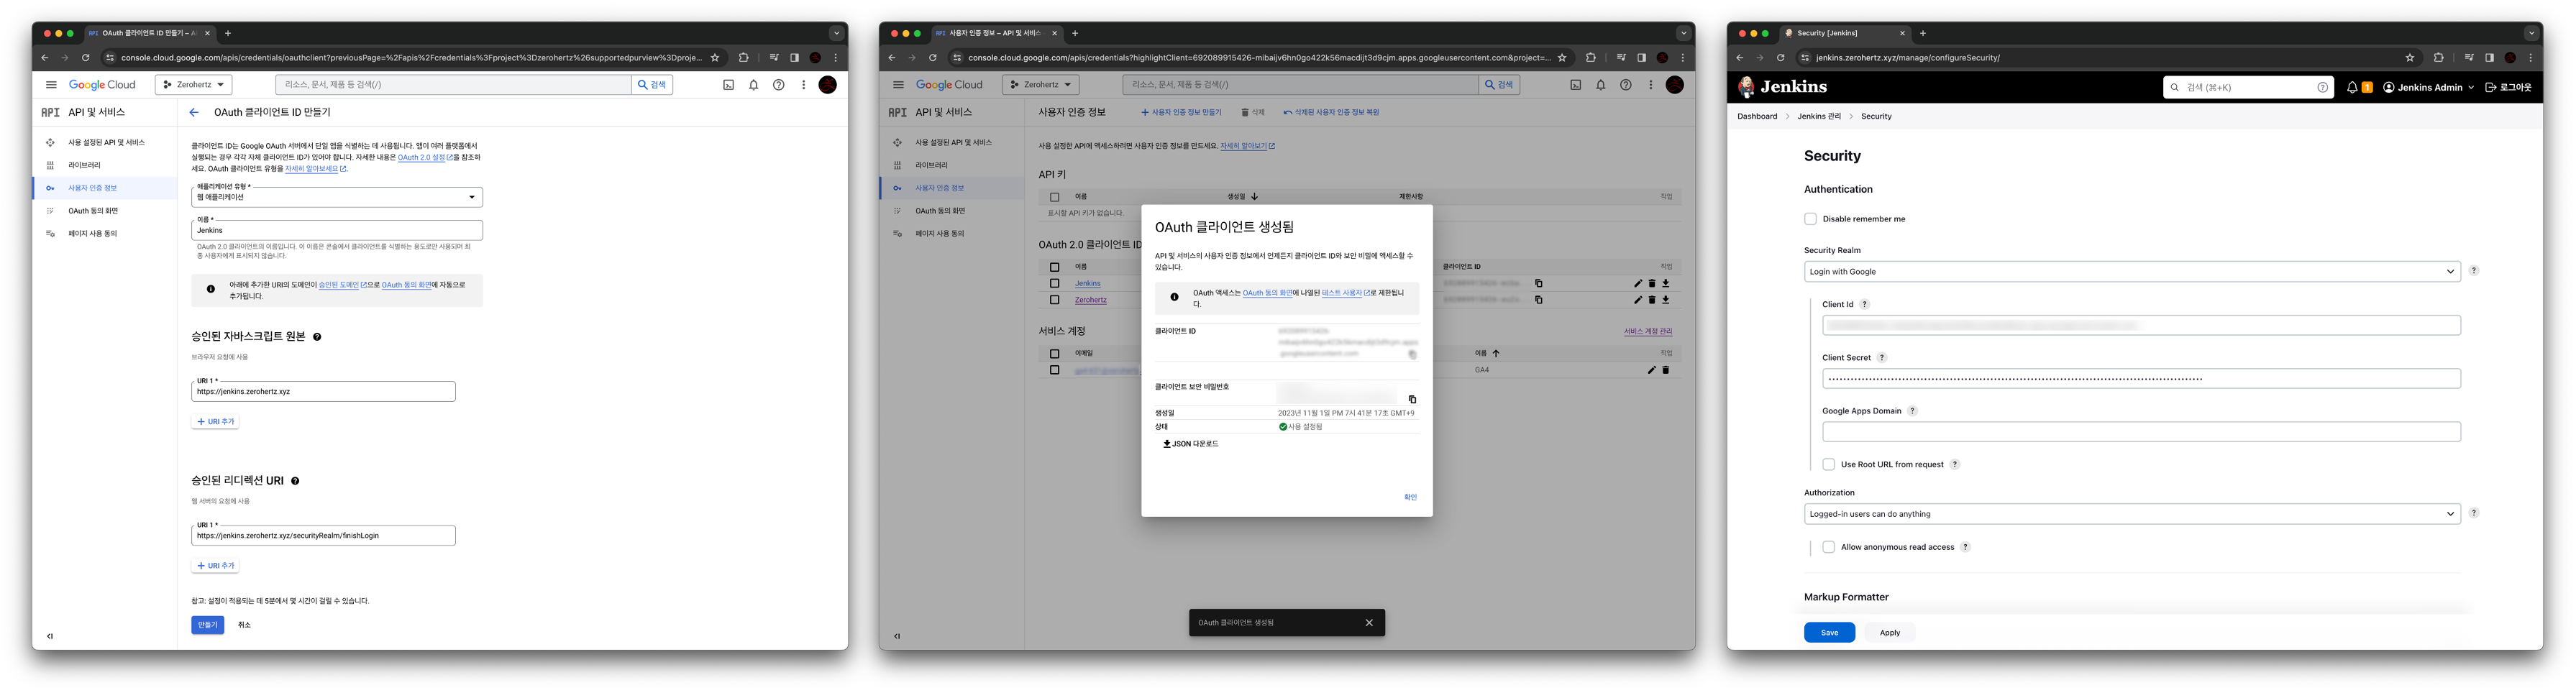Image resolution: width=2576 pixels, height=693 pixels.
Task: Collapse sidebar arrow at bottom of left window
Action: [x=50, y=636]
